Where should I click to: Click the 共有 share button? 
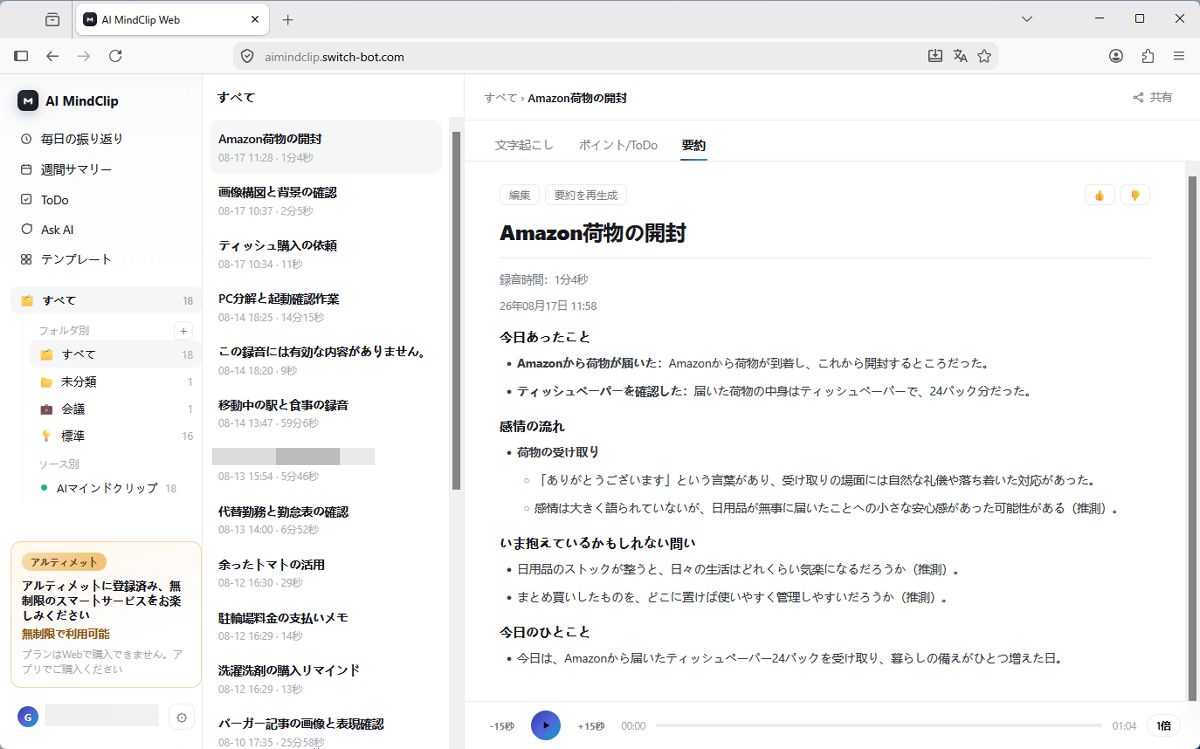(1152, 98)
